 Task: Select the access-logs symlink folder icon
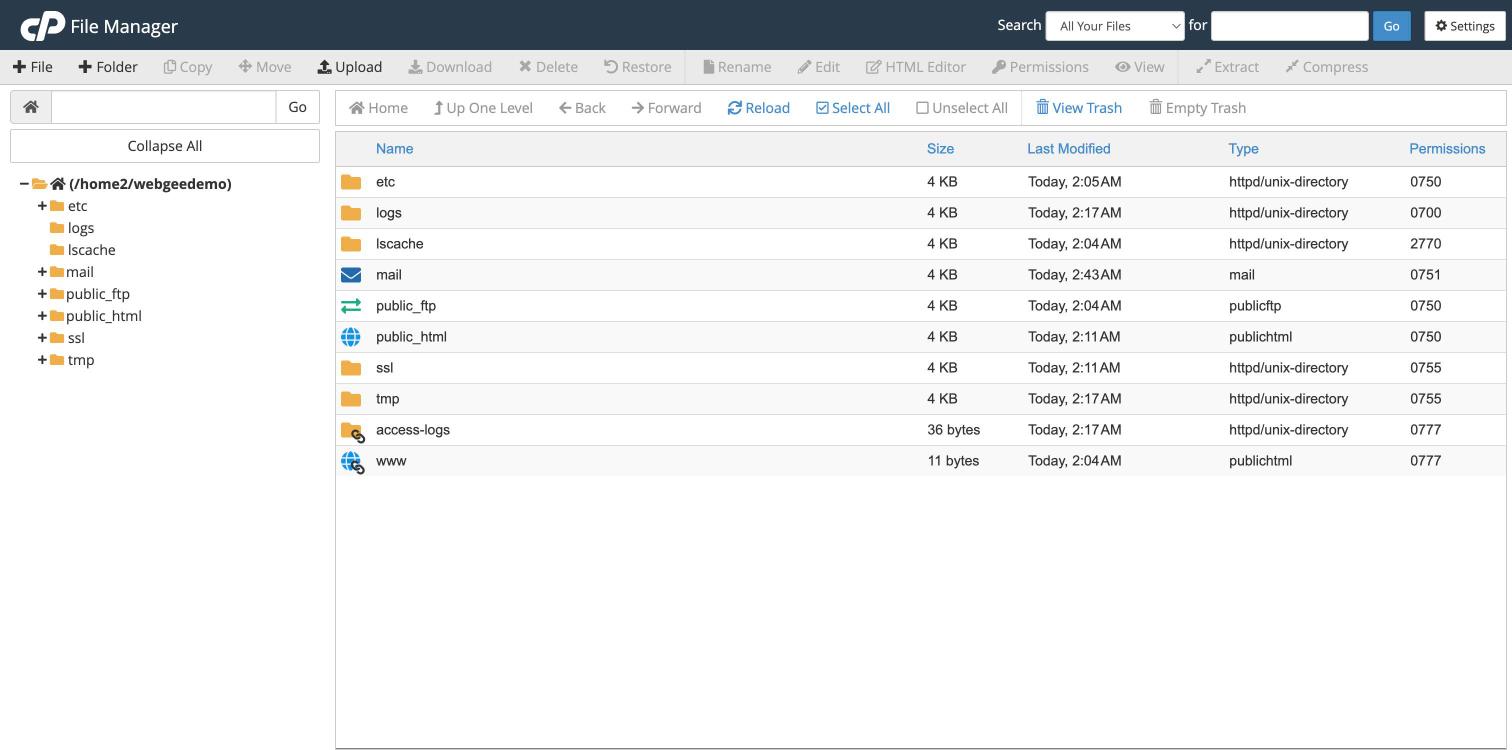pyautogui.click(x=352, y=431)
